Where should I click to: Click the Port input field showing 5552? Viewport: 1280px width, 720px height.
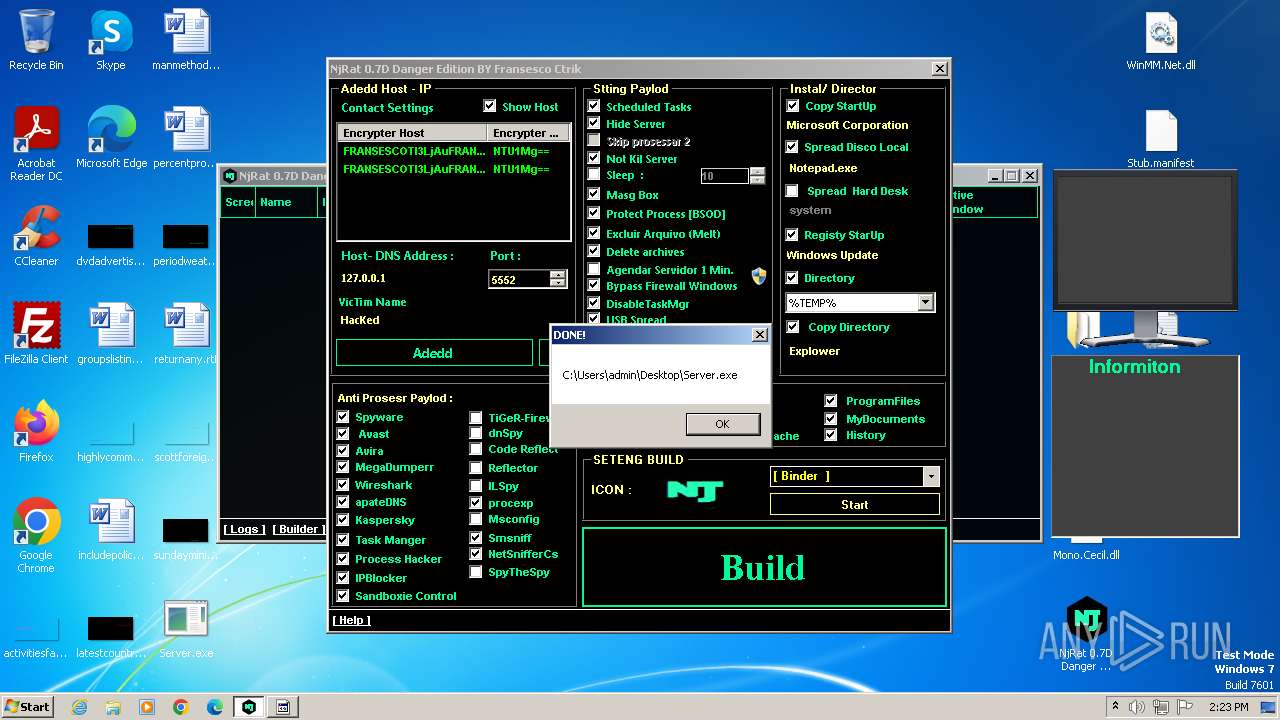coord(520,279)
